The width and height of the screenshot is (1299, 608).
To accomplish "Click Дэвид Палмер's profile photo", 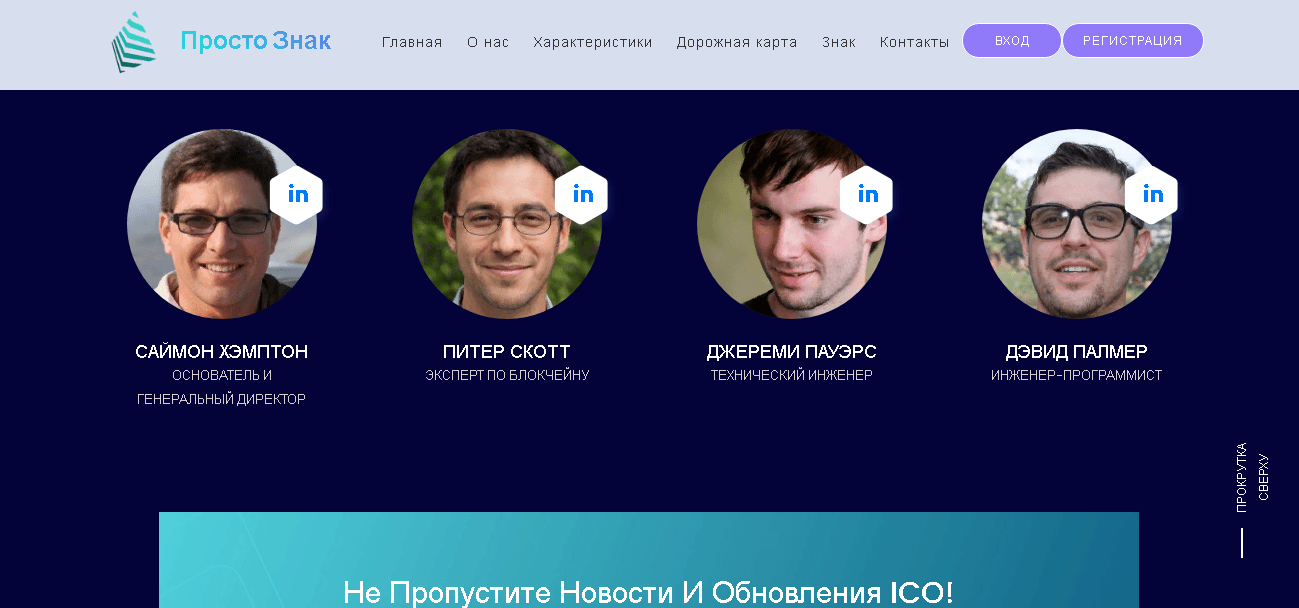I will coord(1077,224).
